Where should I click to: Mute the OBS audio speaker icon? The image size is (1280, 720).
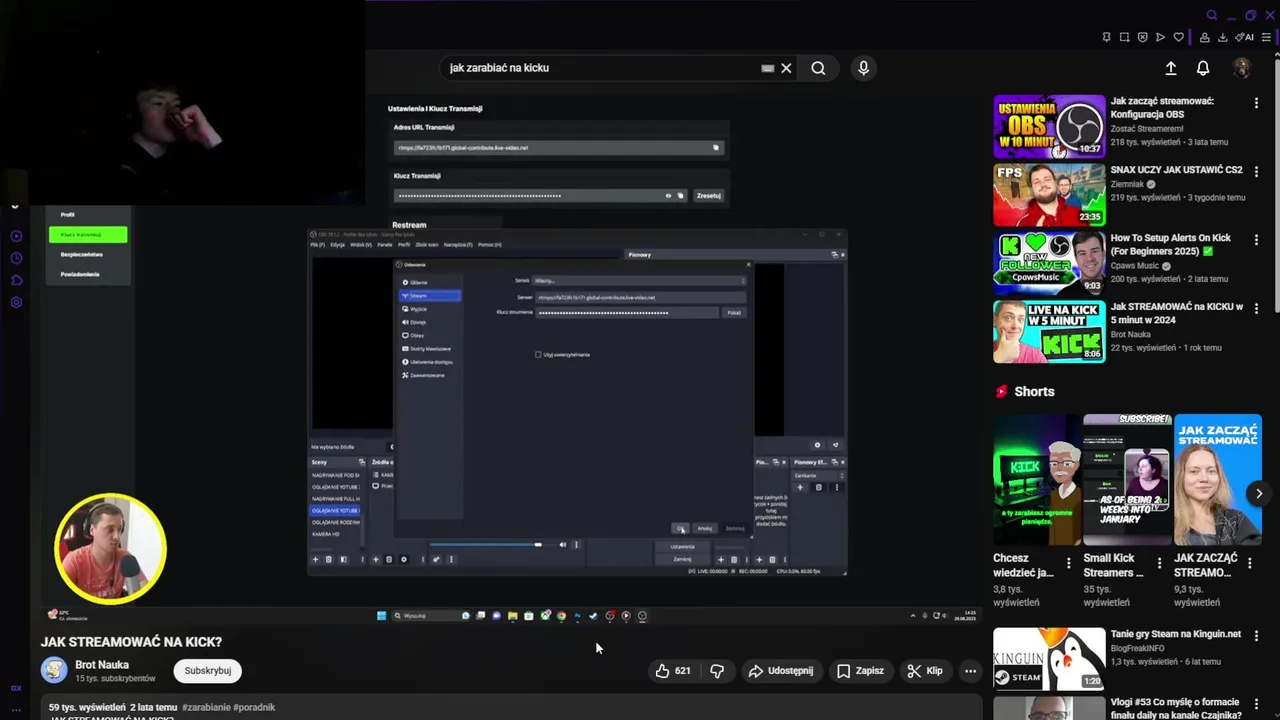coord(562,545)
